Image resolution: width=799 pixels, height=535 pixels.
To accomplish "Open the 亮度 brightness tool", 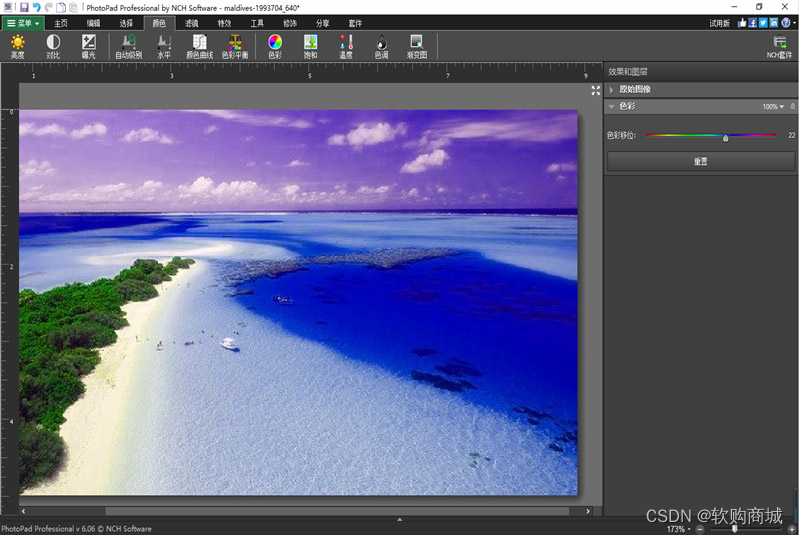I will click(x=18, y=46).
